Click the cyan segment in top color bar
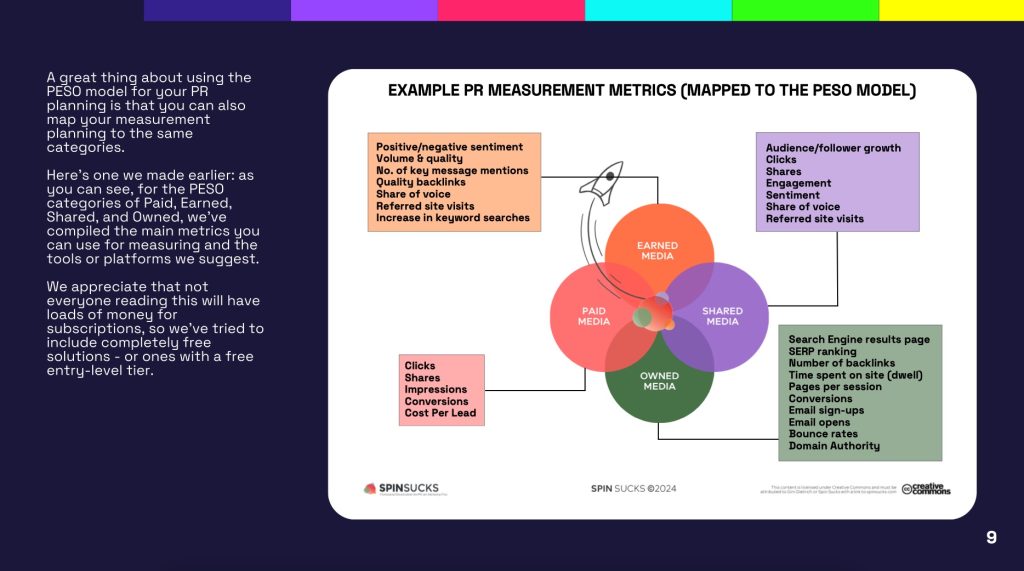 pyautogui.click(x=658, y=10)
